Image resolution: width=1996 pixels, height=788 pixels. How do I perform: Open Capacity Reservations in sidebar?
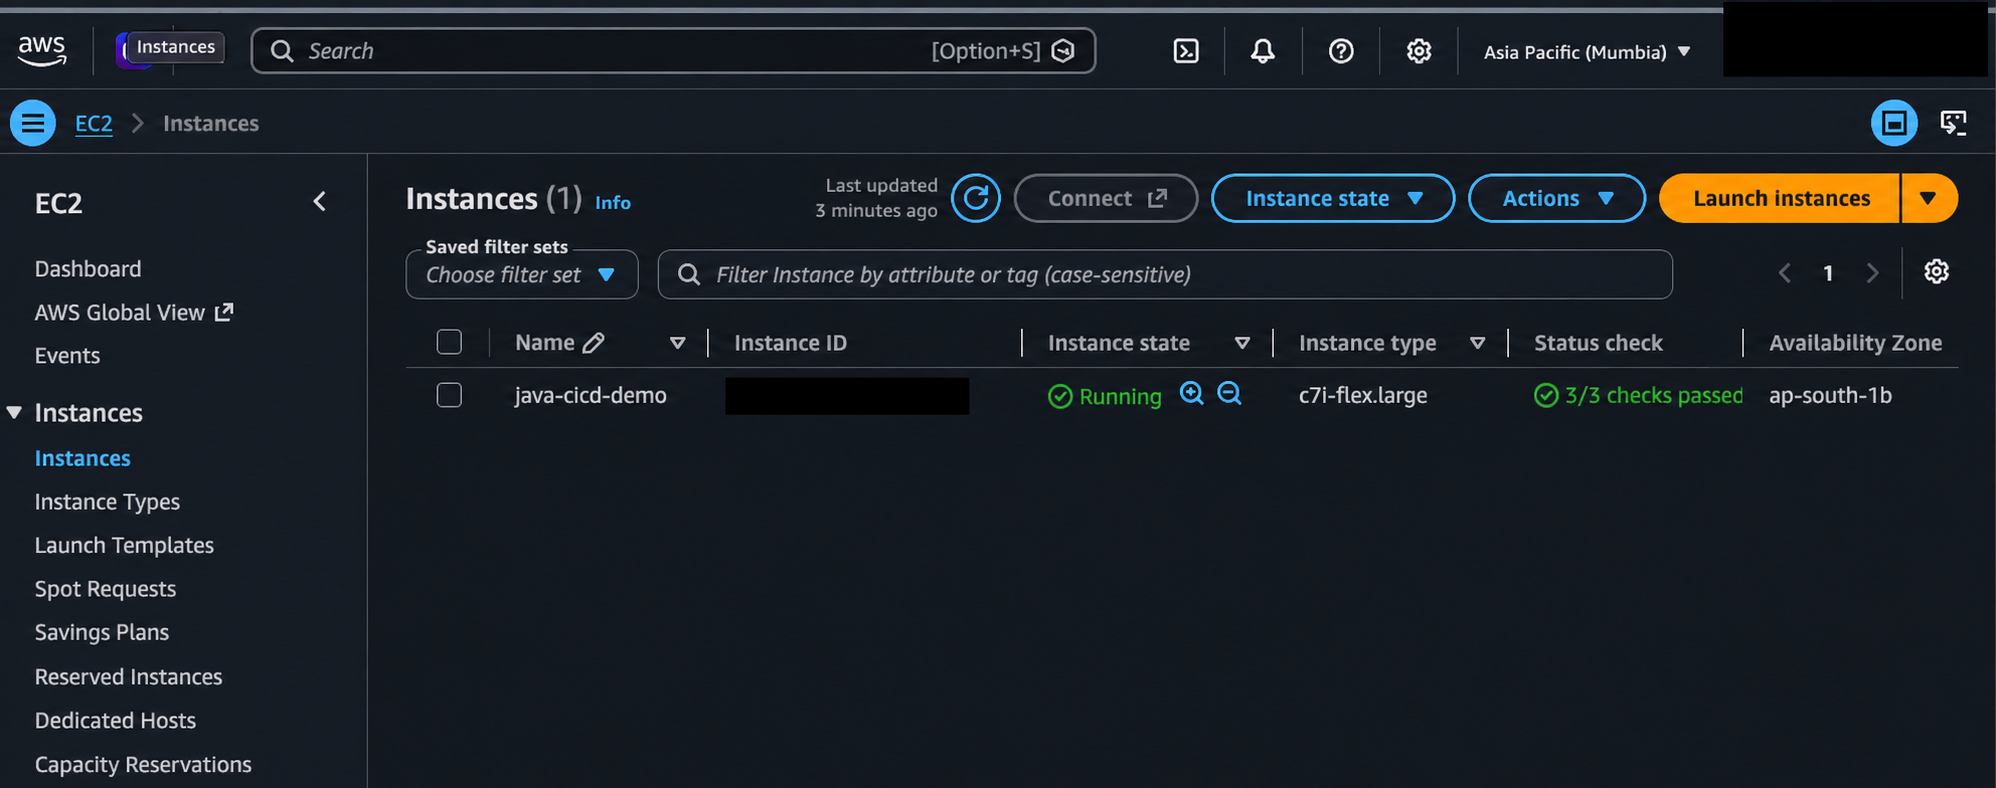click(x=143, y=765)
